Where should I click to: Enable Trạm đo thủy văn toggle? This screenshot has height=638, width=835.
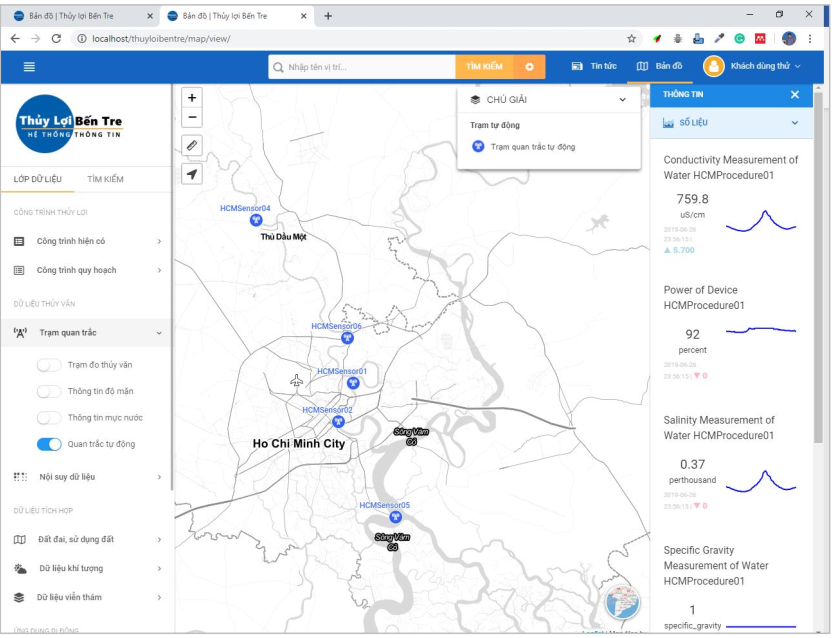[50, 365]
